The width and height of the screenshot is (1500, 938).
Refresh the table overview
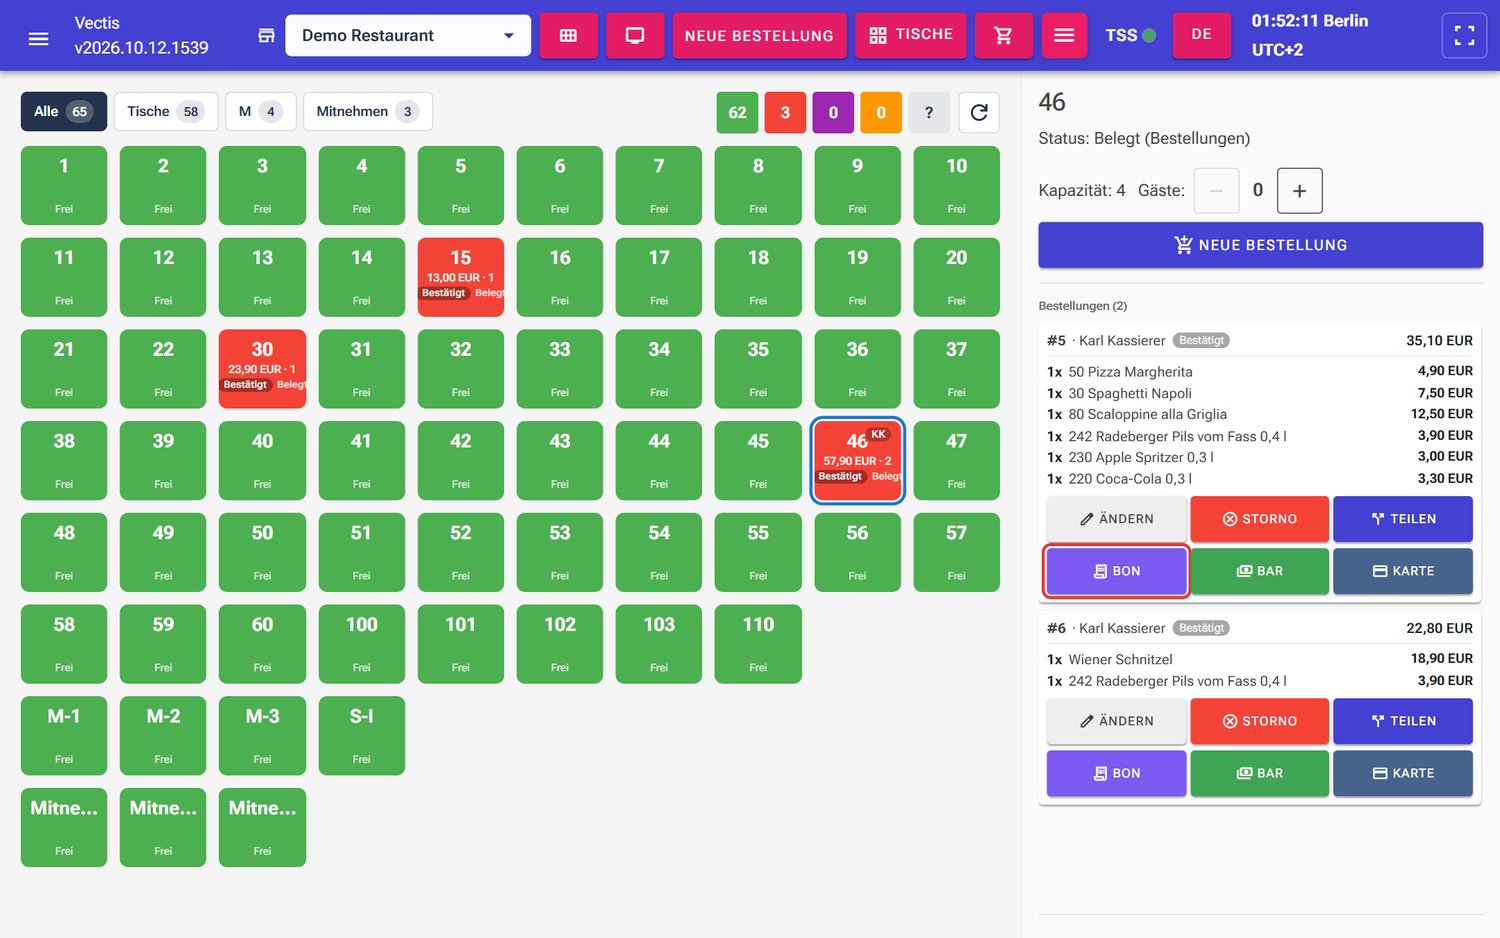979,112
